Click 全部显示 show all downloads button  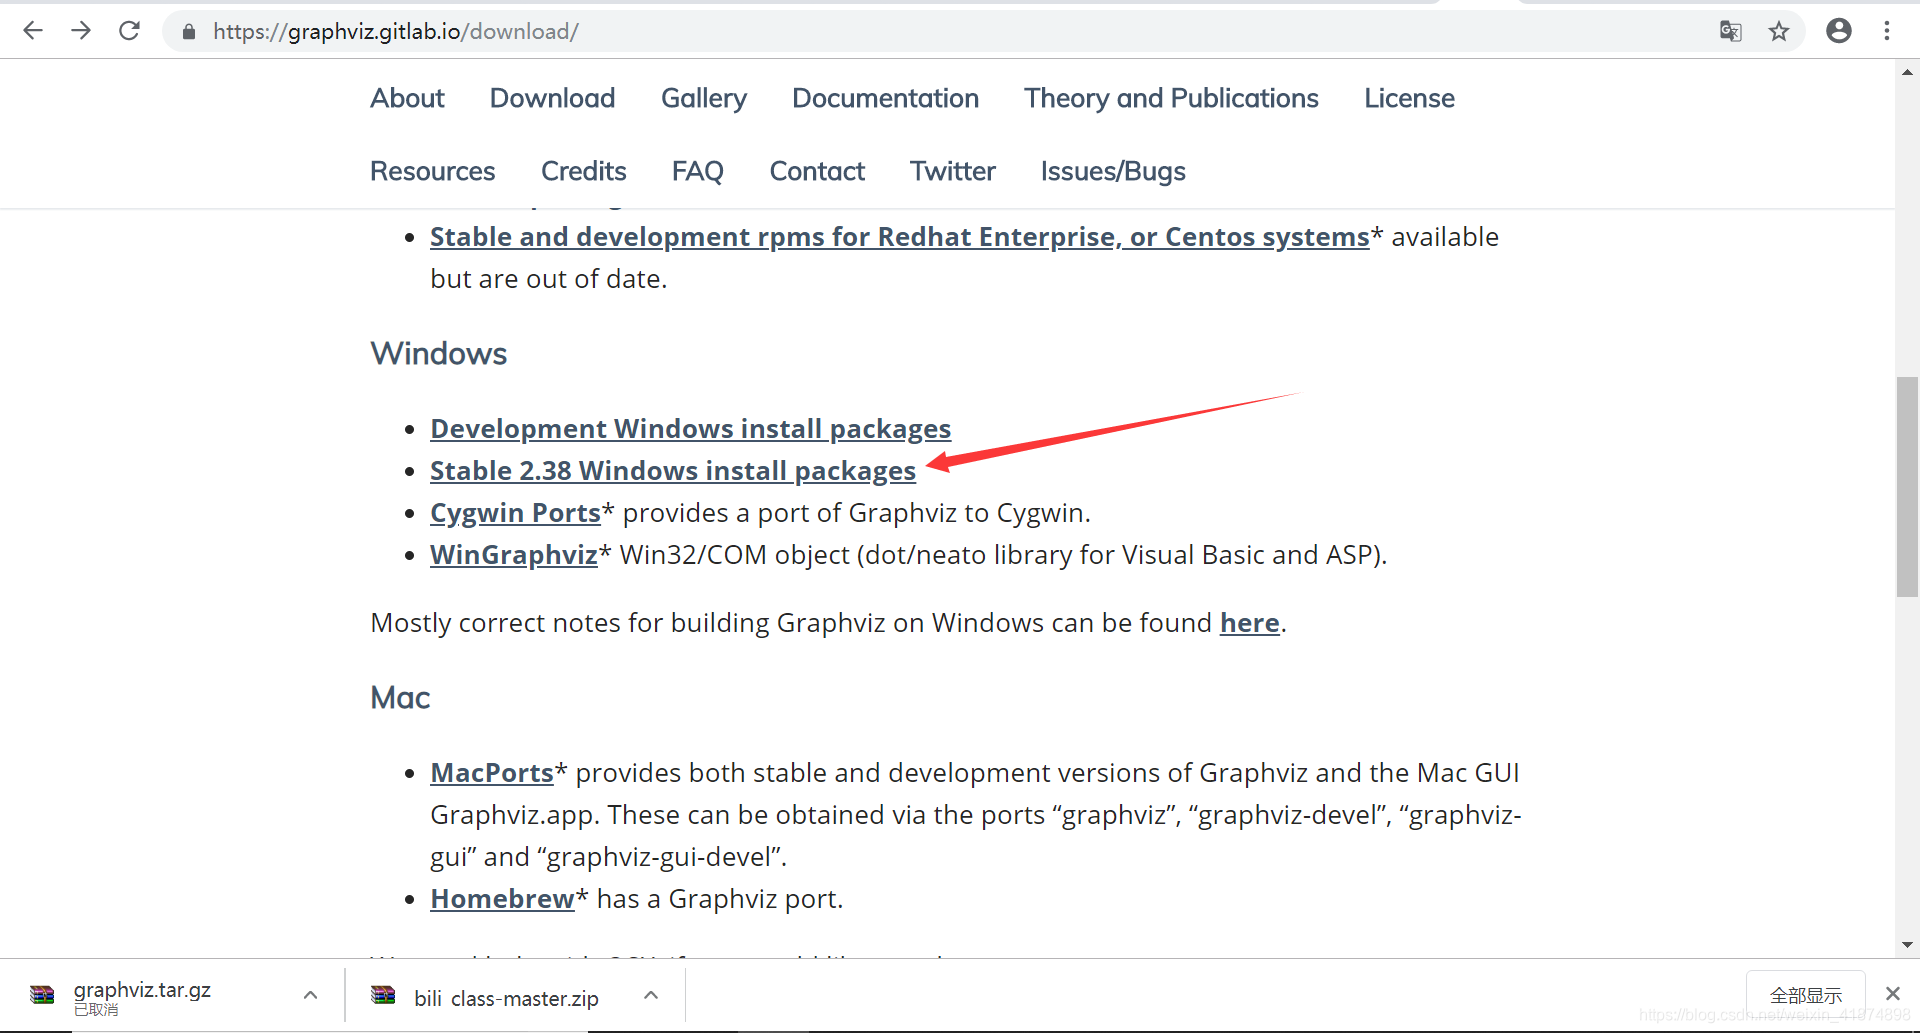(1805, 995)
